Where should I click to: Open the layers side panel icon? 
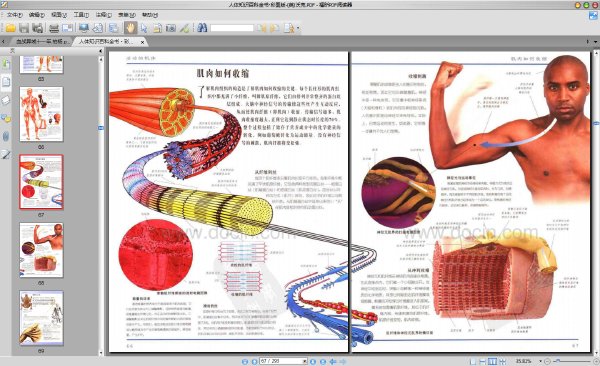[6, 100]
